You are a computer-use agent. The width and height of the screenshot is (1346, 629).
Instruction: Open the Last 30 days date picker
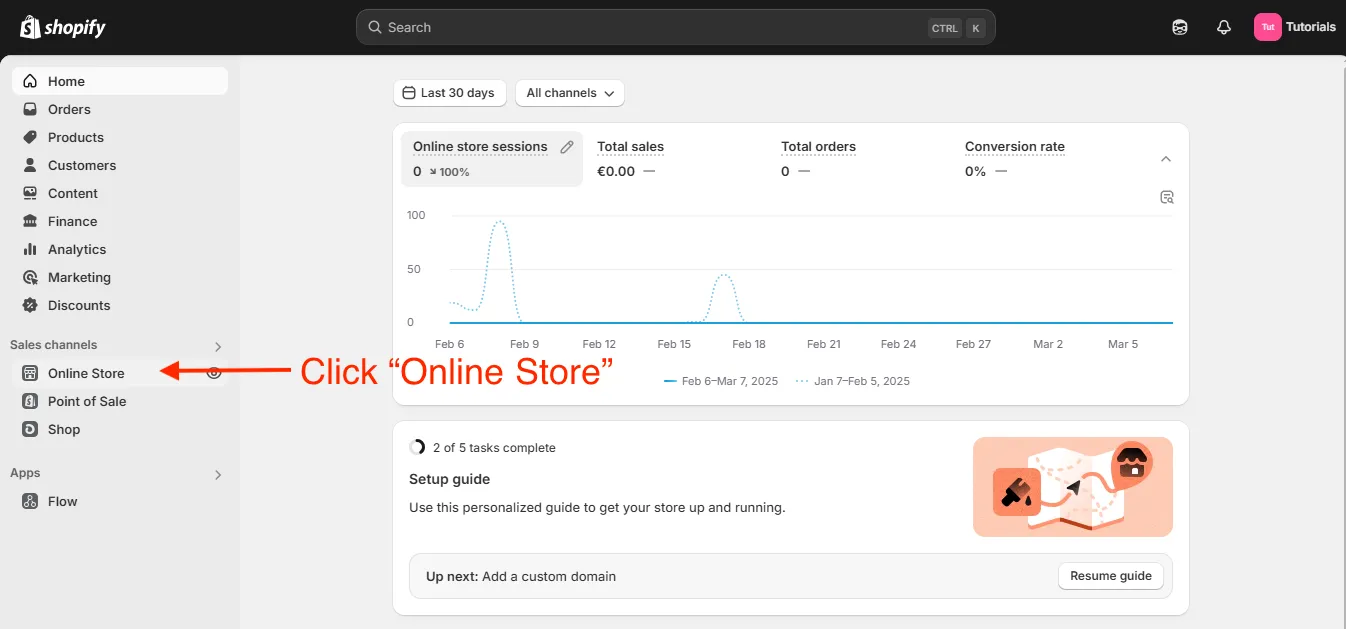coord(449,92)
